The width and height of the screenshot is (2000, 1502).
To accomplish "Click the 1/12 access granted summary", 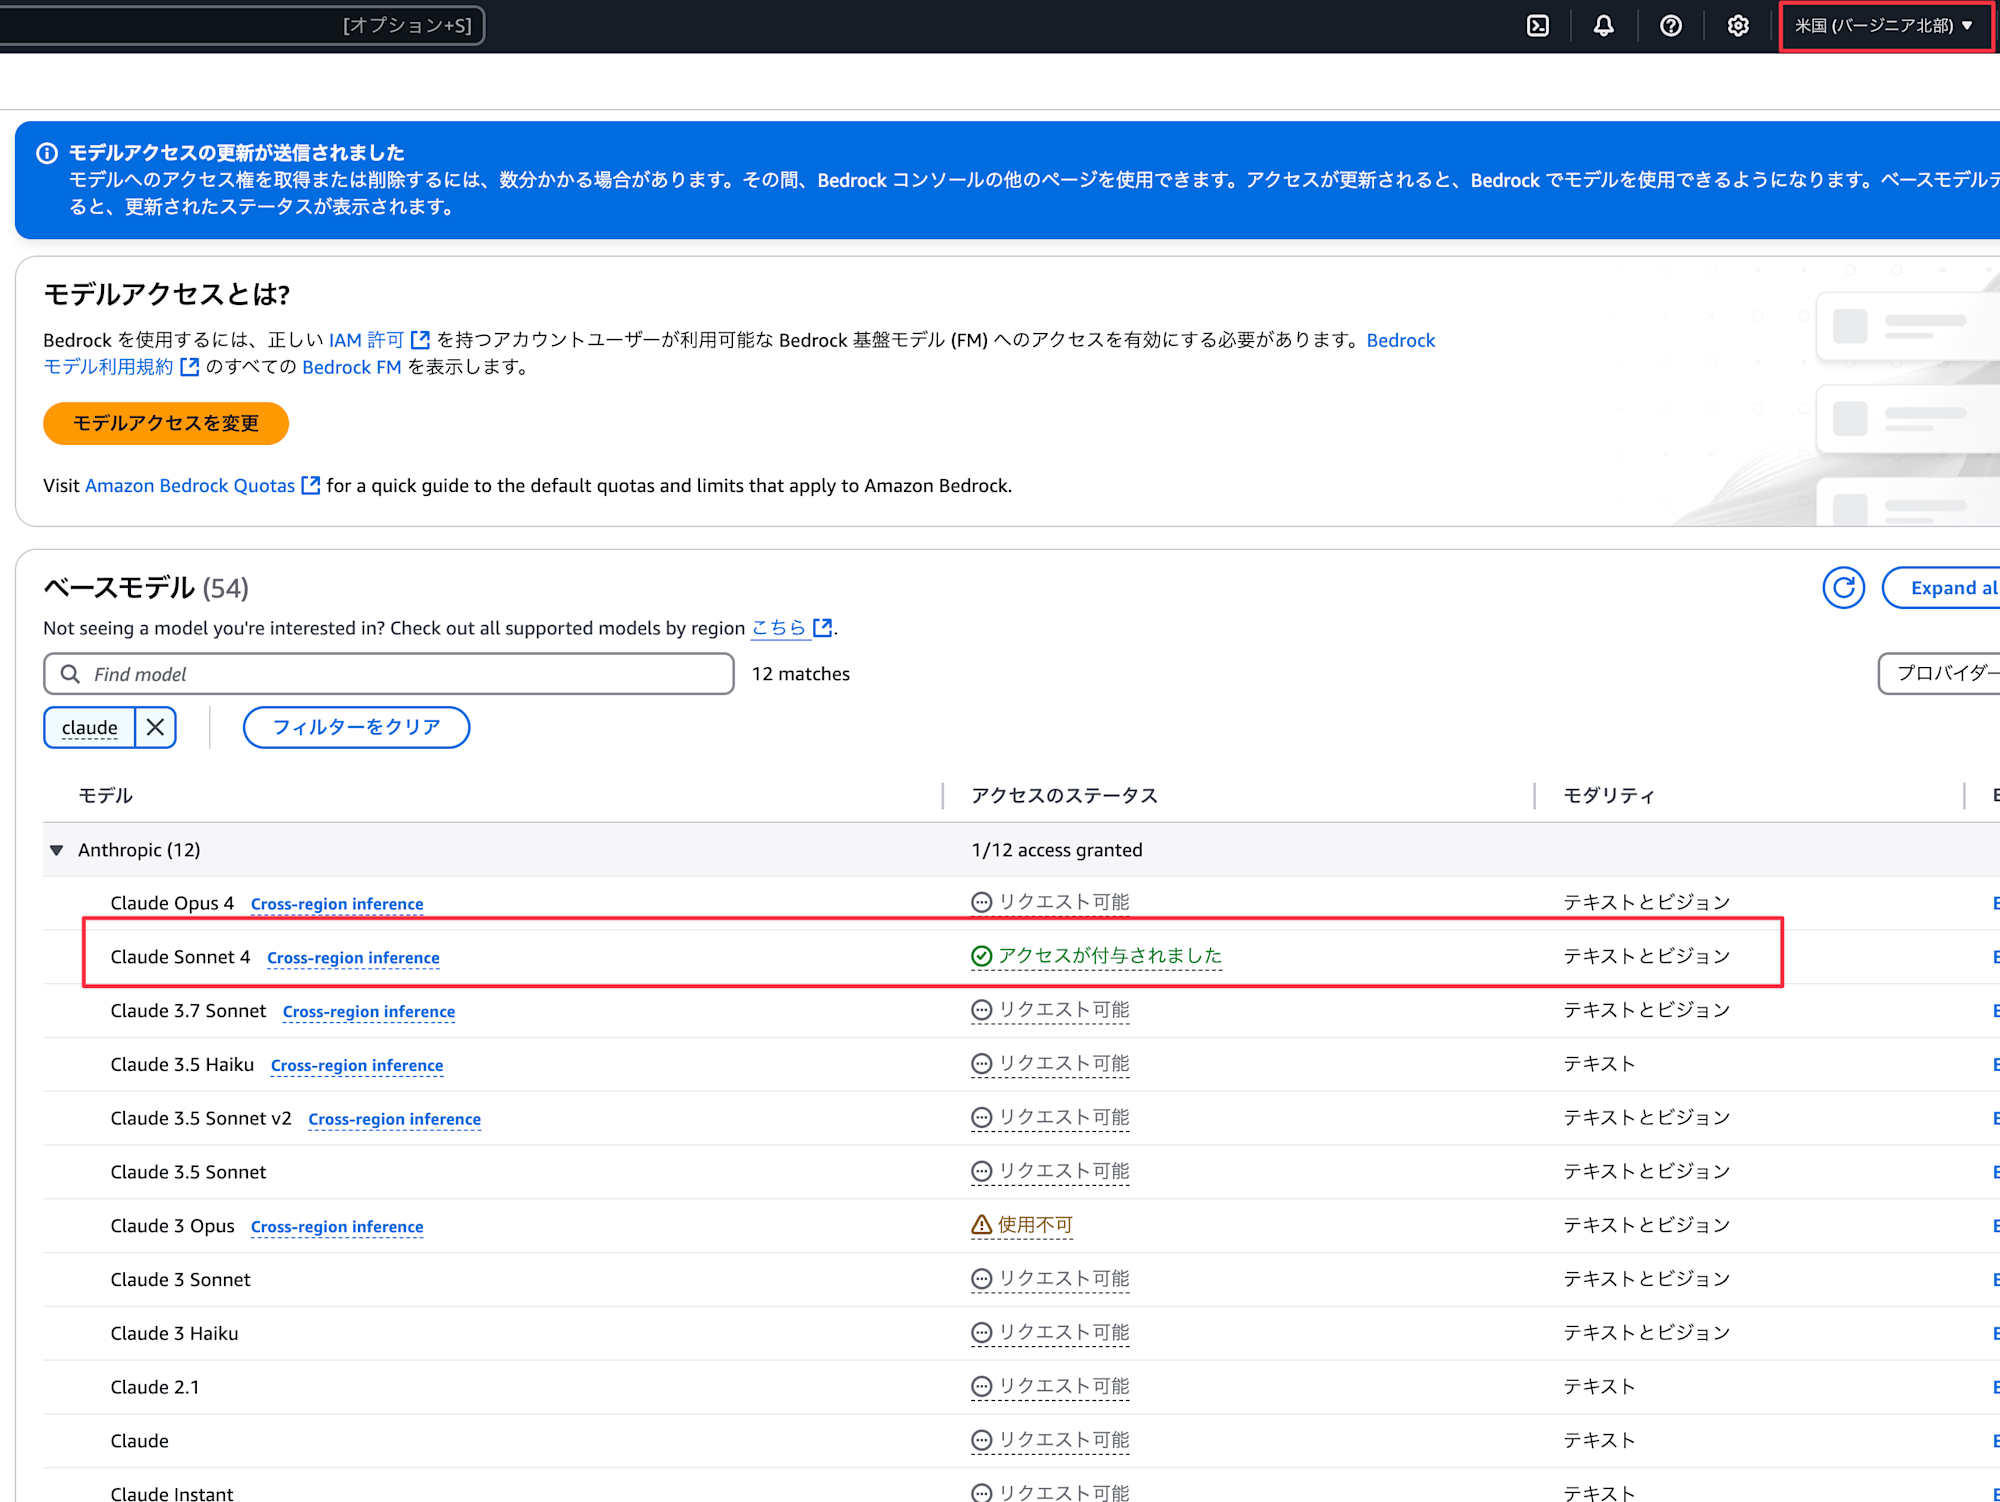I will point(1057,850).
